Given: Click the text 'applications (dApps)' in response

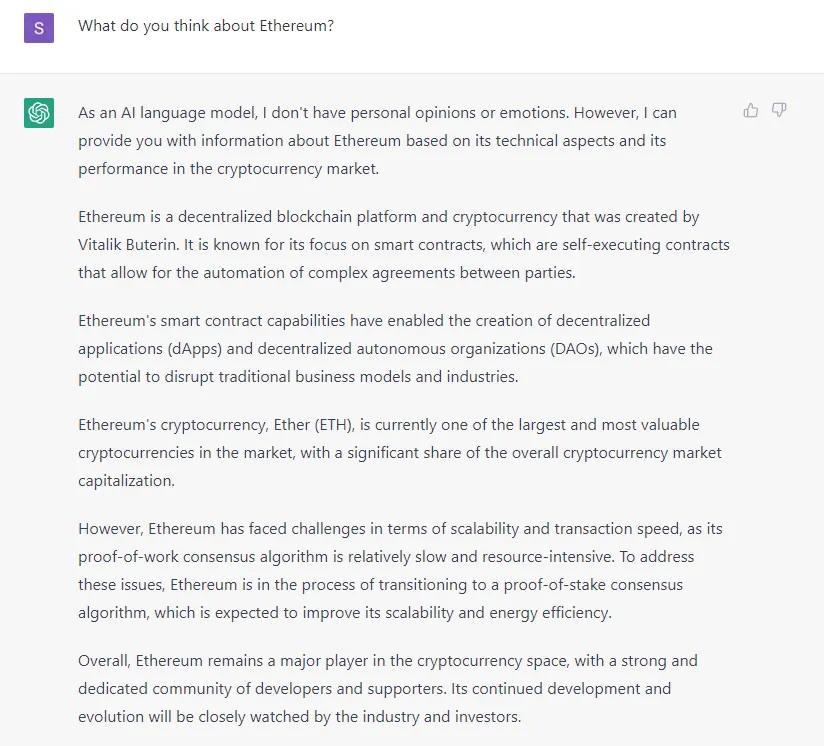Looking at the screenshot, I should (x=150, y=349).
